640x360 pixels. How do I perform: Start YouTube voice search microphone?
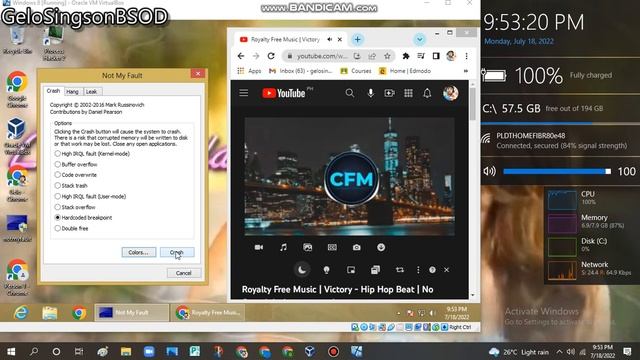371,93
